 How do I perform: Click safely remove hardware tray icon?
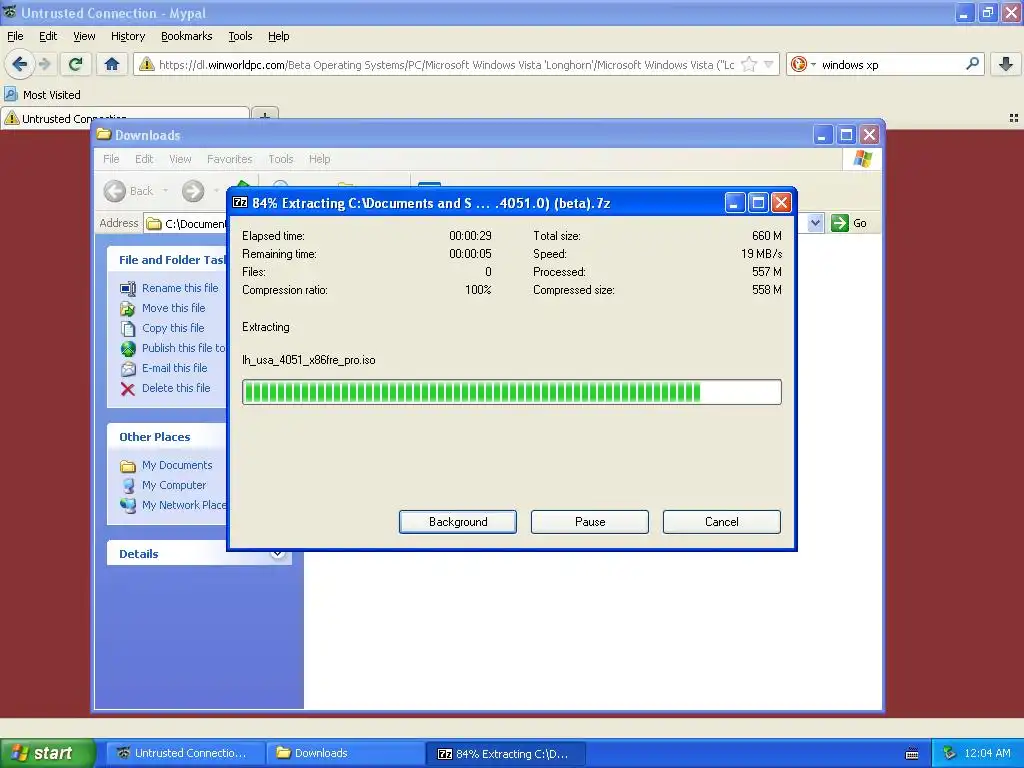tap(949, 753)
